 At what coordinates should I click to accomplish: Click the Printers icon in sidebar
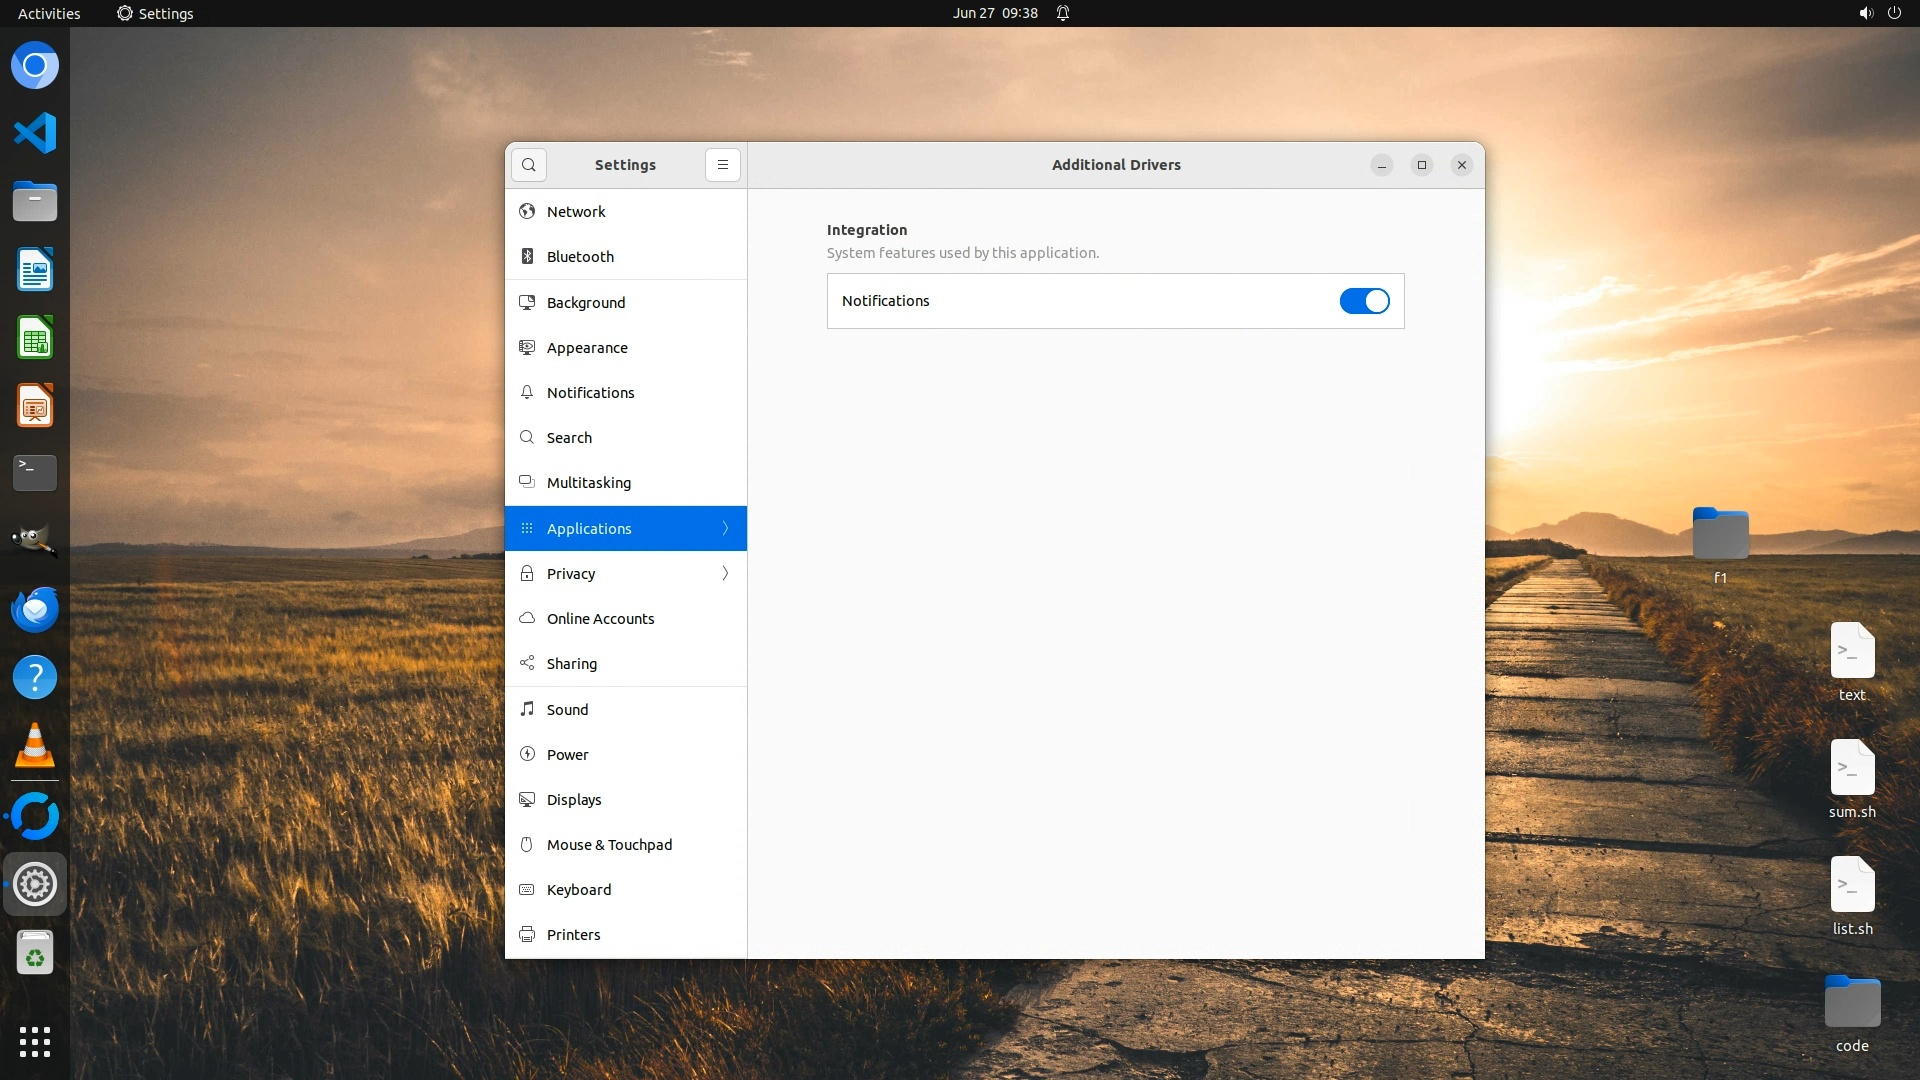[x=527, y=935]
